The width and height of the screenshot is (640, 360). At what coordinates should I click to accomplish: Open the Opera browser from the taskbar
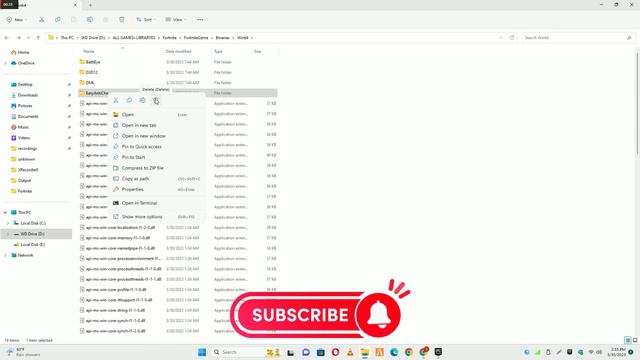click(x=335, y=352)
